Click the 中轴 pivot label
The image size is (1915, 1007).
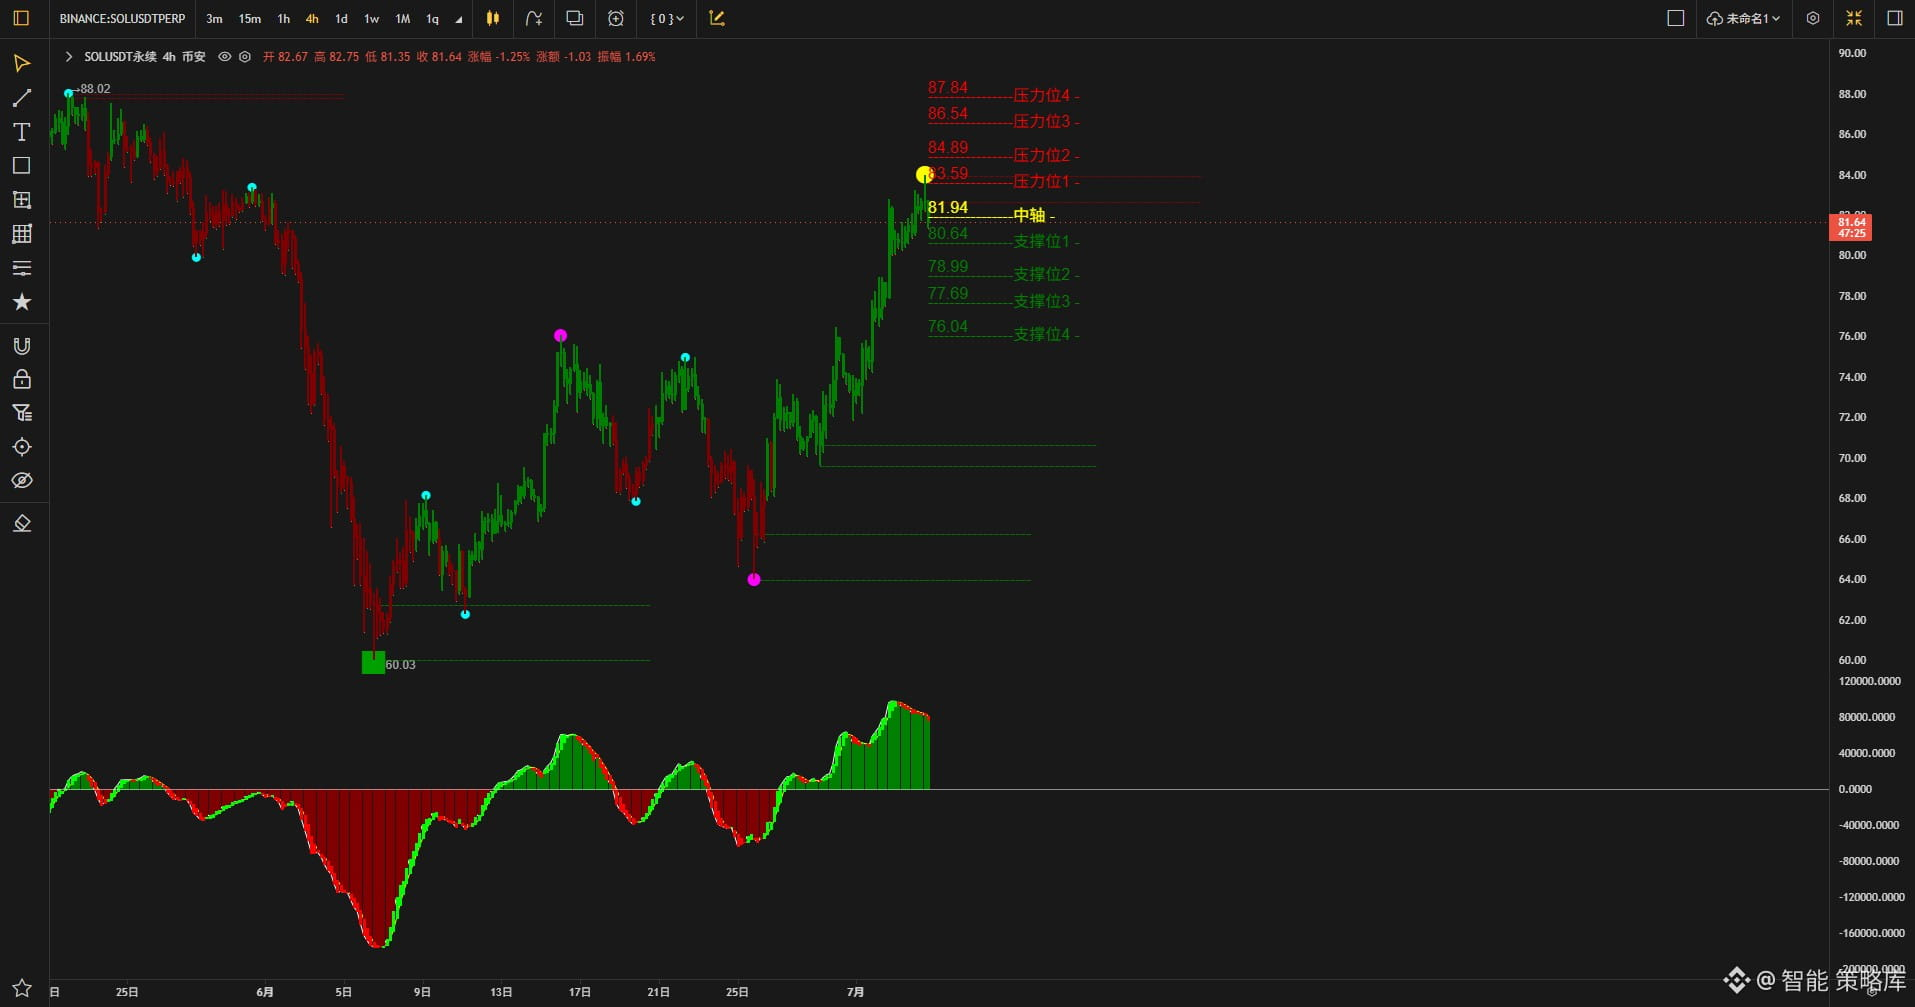1029,216
